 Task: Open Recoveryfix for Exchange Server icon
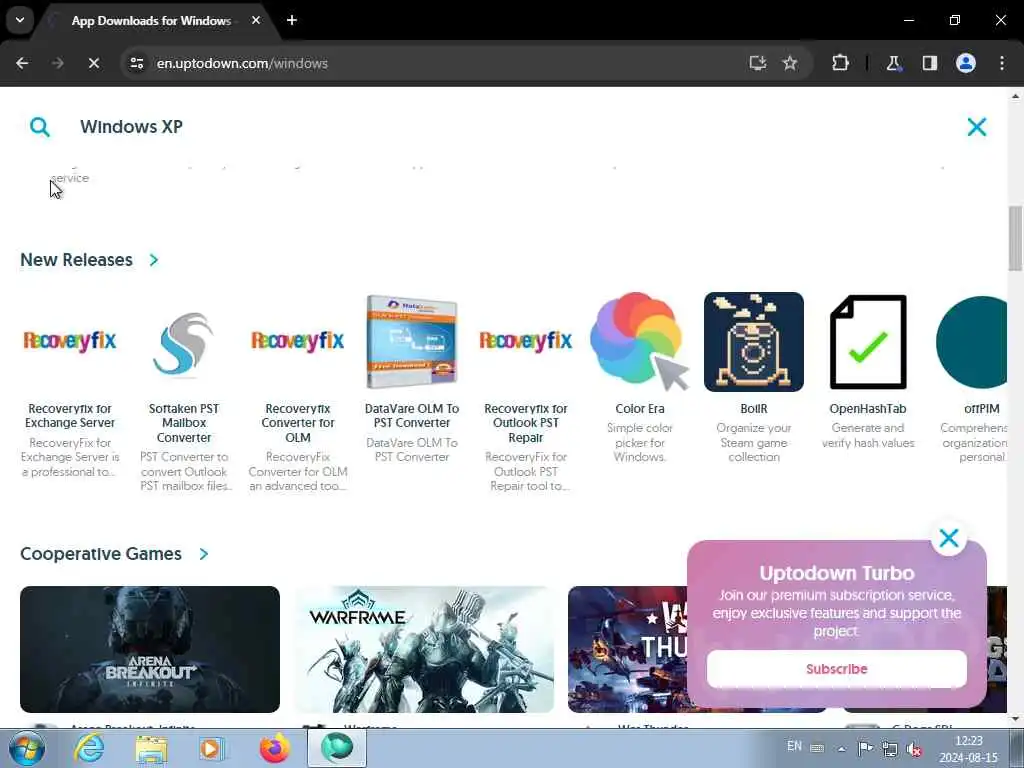(x=70, y=341)
